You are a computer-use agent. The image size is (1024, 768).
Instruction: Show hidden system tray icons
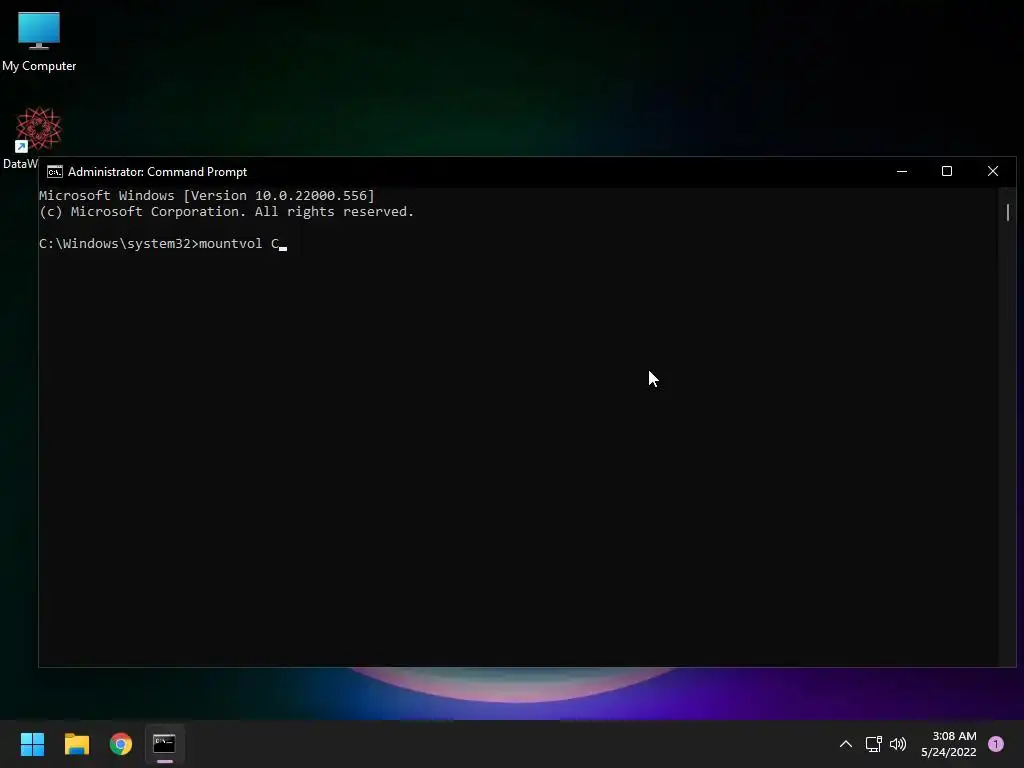pyautogui.click(x=846, y=744)
